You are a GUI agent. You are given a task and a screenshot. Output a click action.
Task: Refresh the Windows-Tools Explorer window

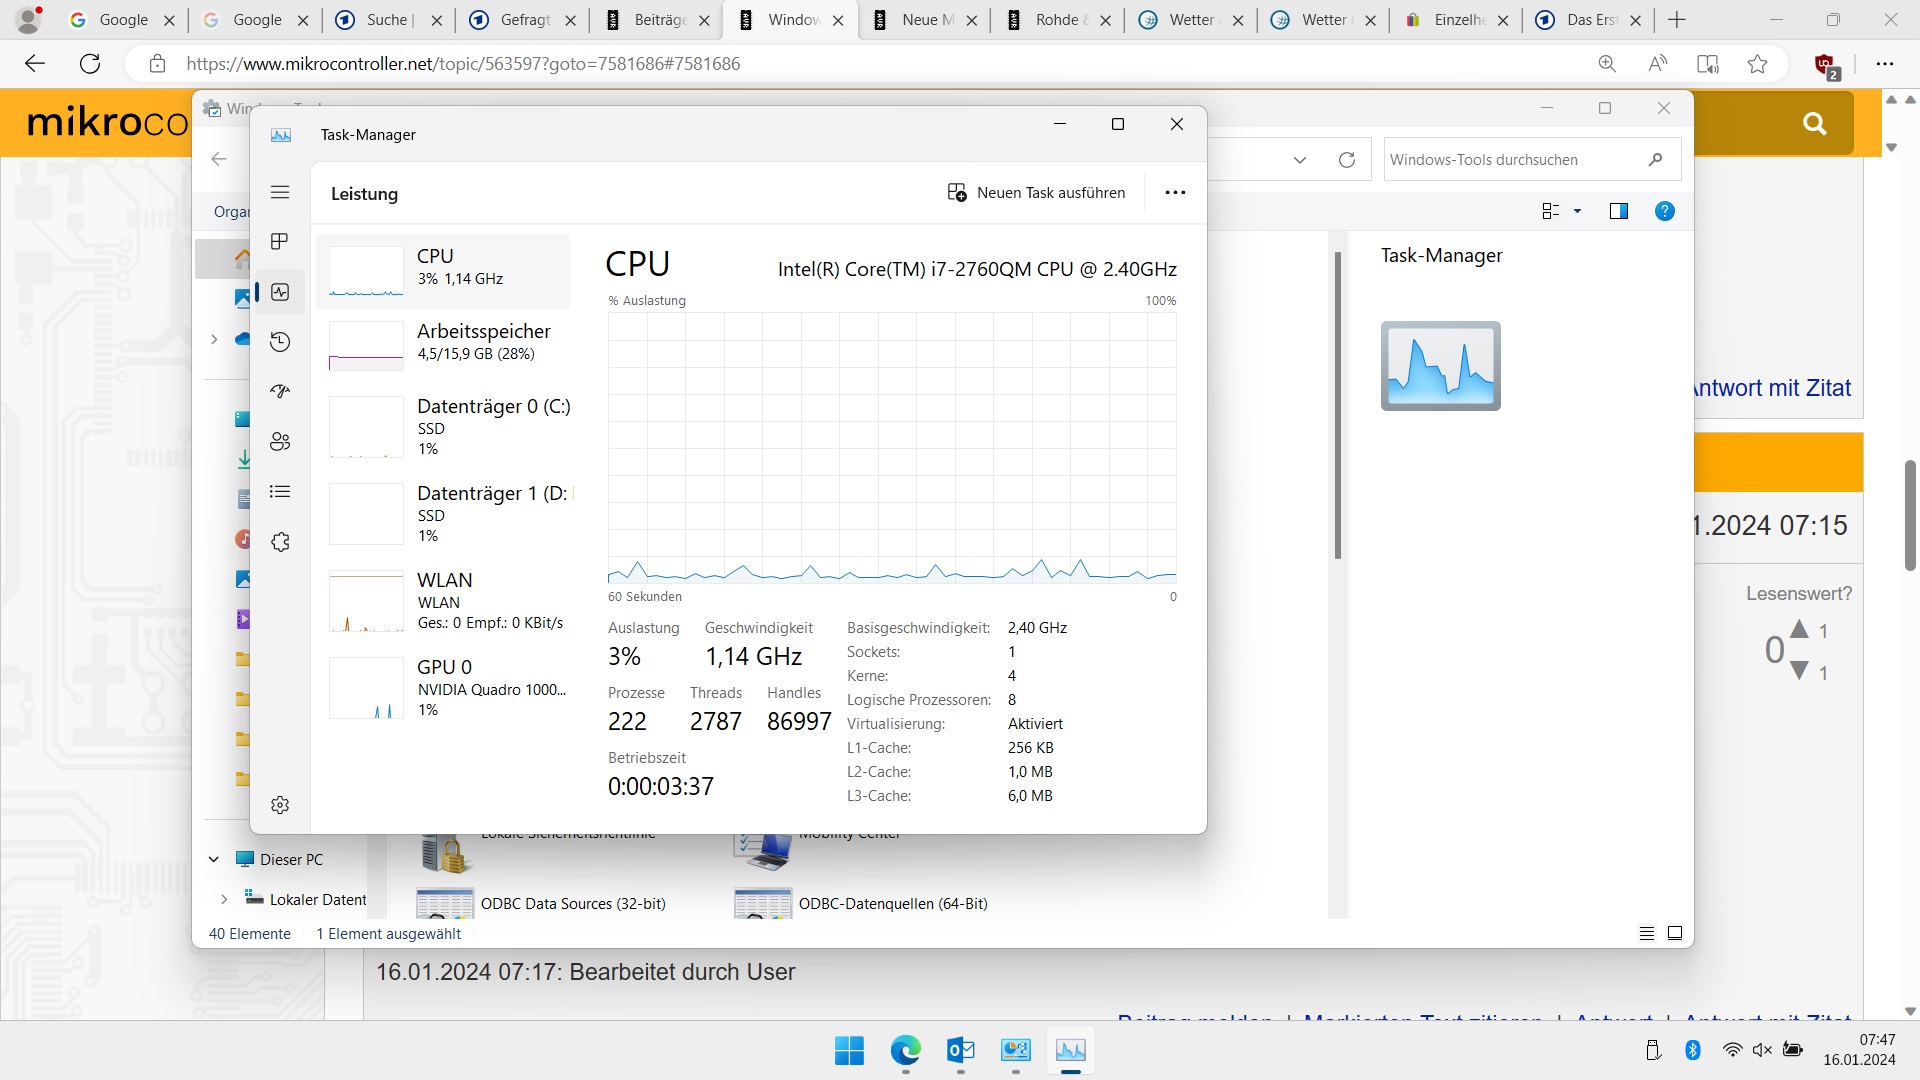(1347, 160)
